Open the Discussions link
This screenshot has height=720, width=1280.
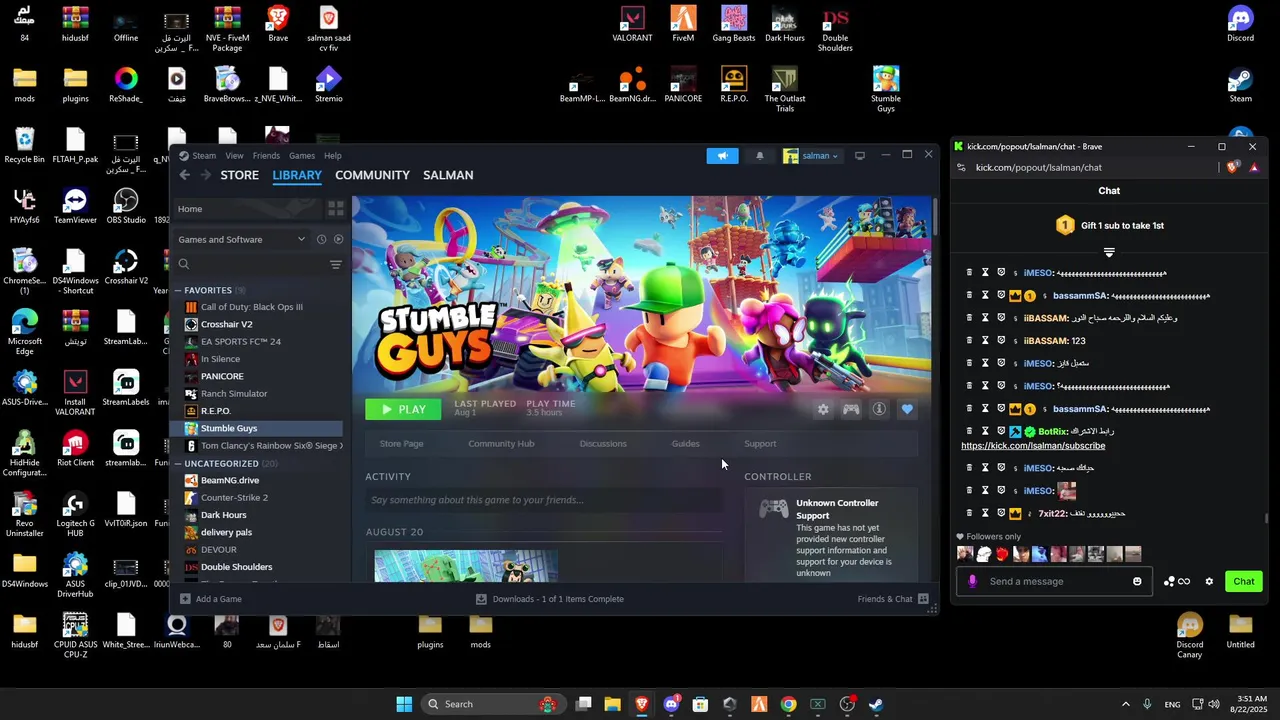click(603, 443)
